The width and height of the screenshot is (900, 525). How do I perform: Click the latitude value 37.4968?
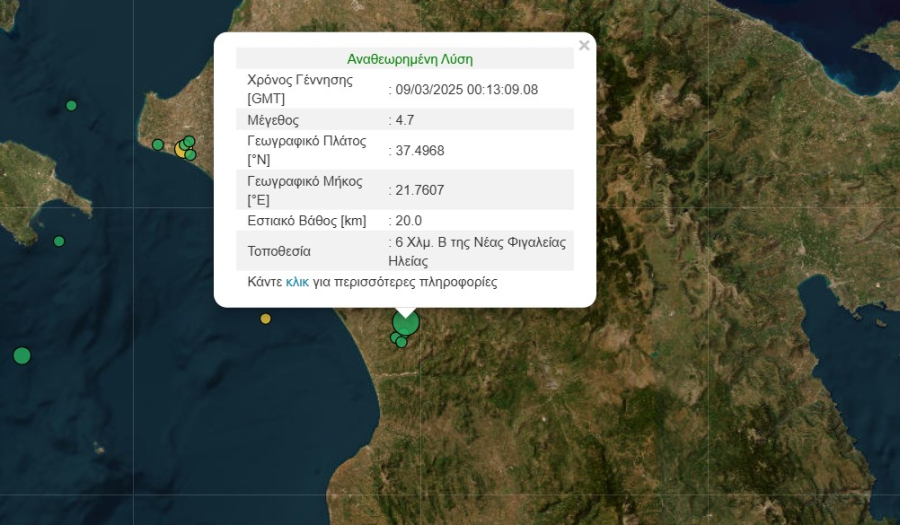tap(420, 151)
